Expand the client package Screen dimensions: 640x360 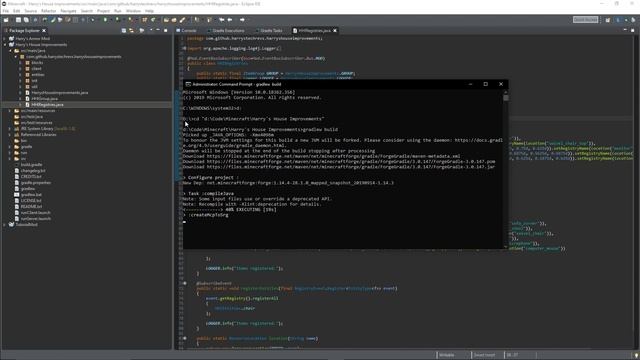[20, 69]
